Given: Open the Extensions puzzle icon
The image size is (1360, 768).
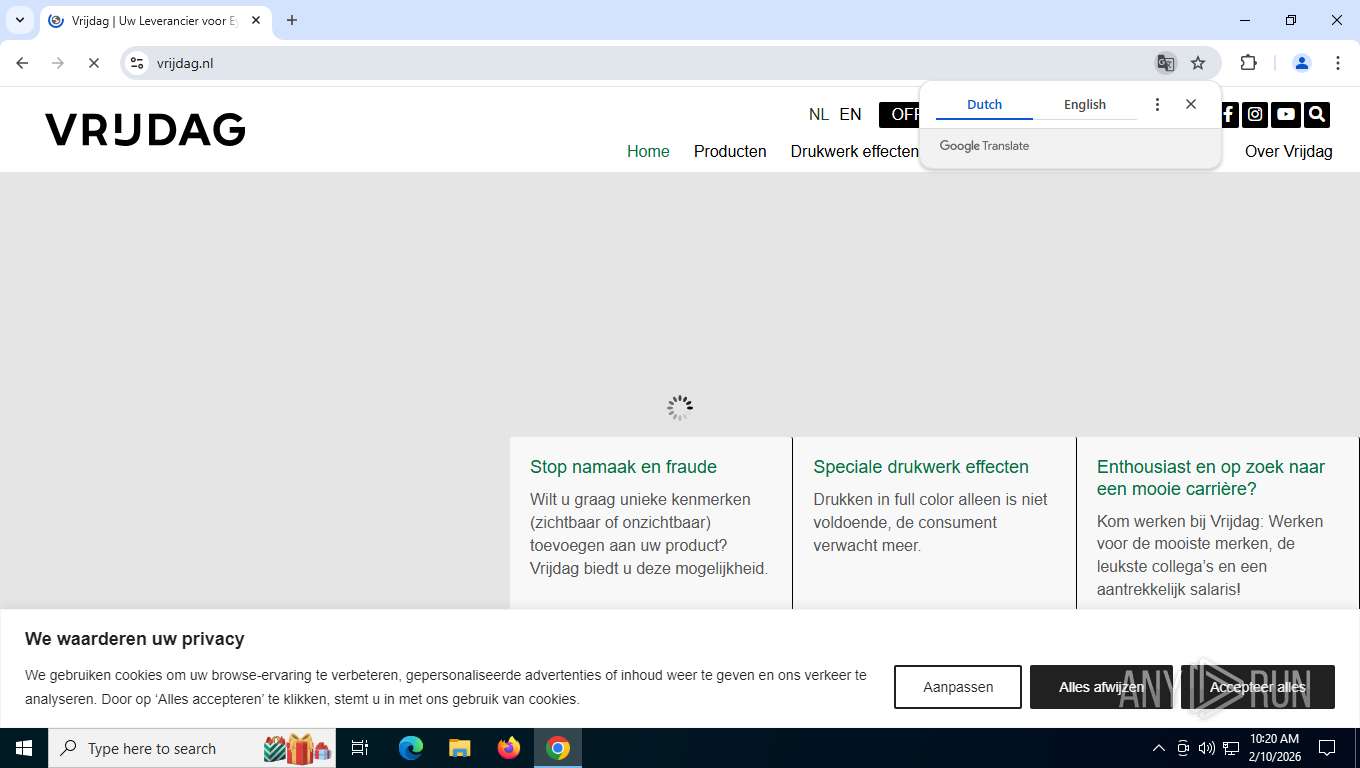Looking at the screenshot, I should click(1248, 63).
